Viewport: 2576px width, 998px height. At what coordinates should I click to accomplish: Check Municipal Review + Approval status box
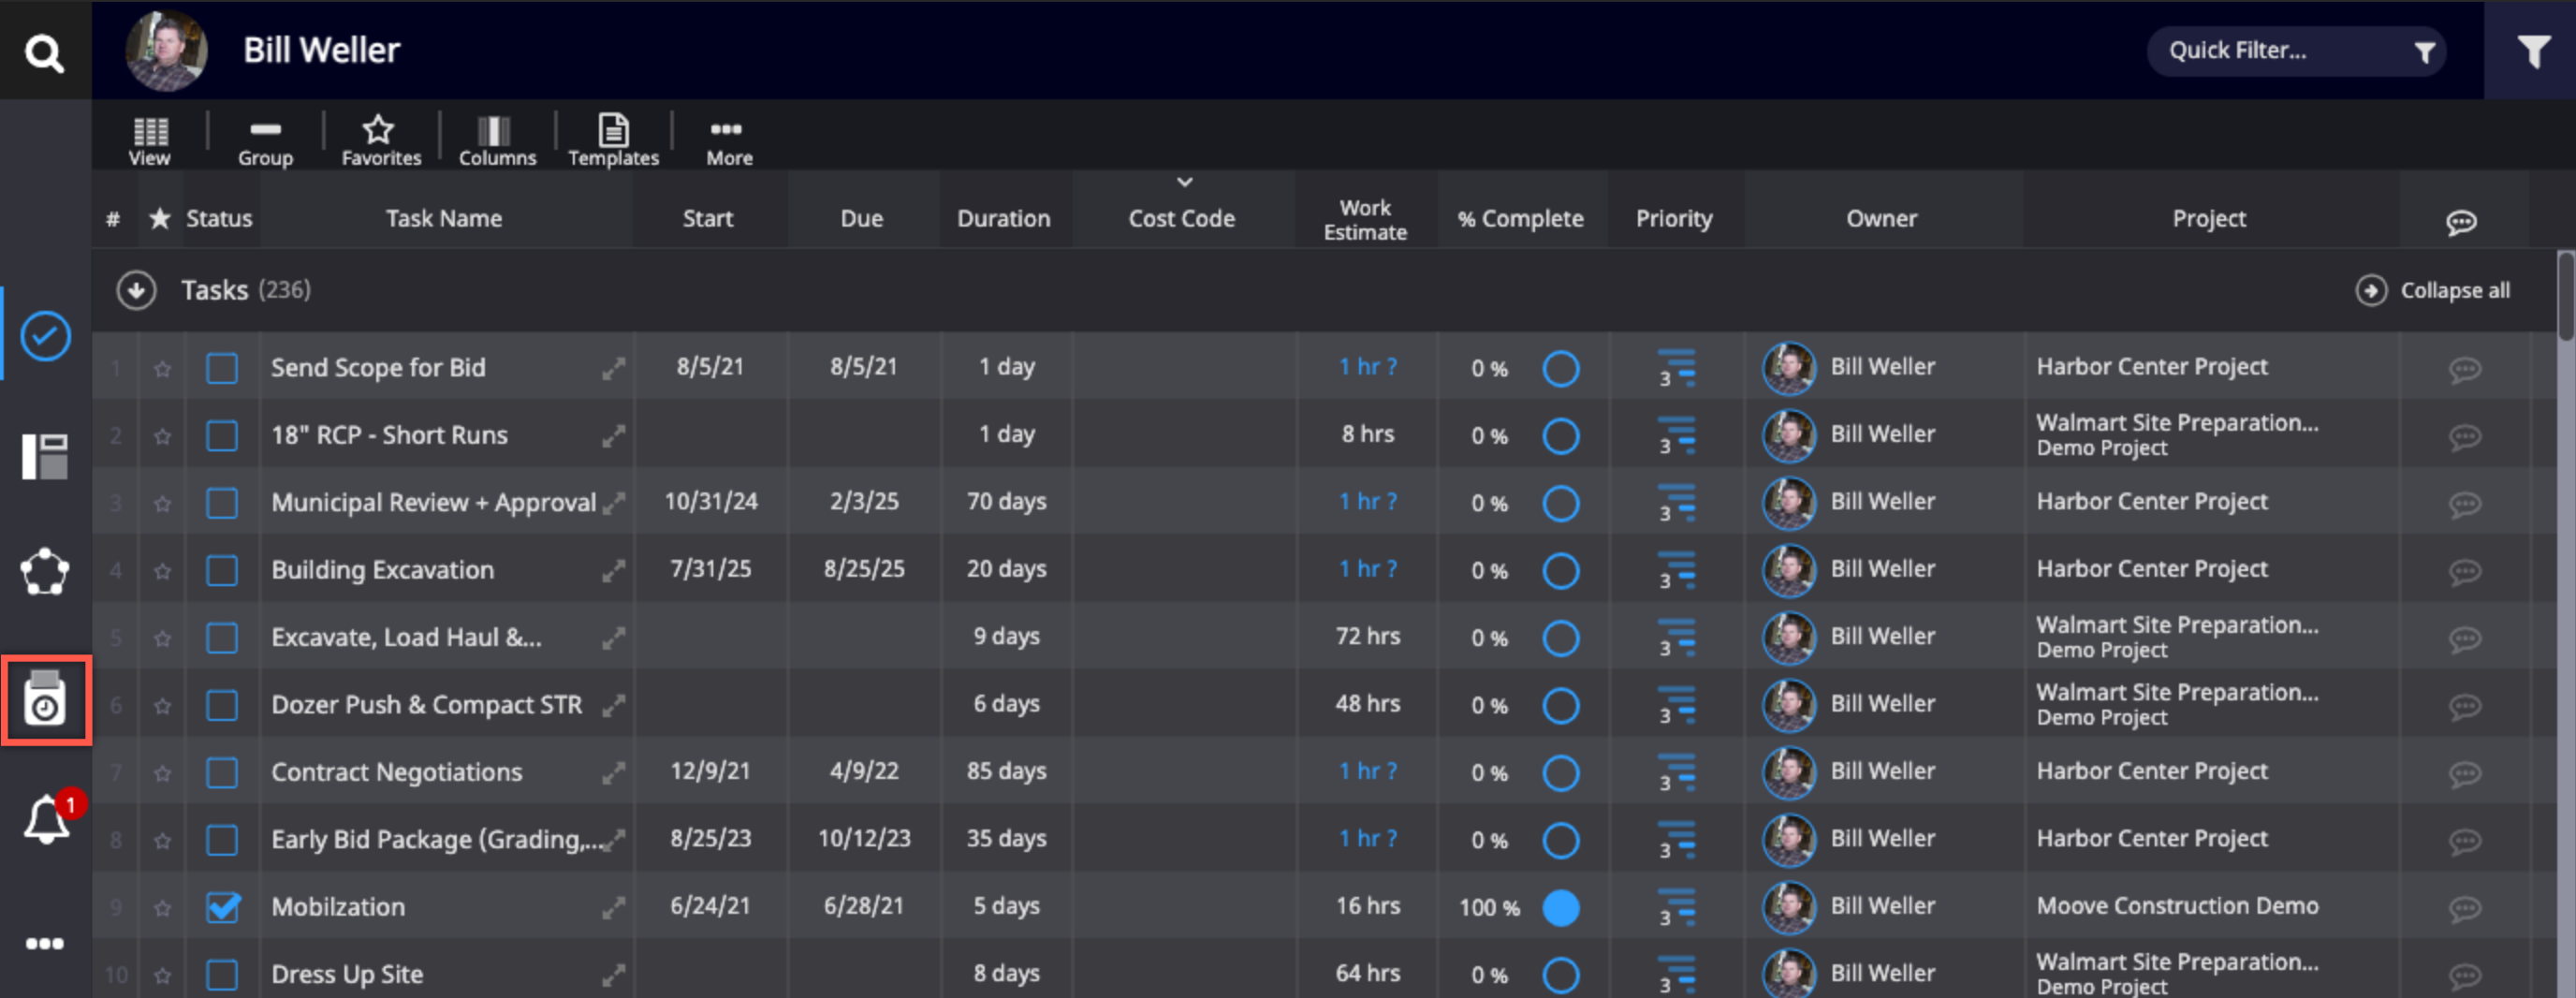tap(222, 503)
